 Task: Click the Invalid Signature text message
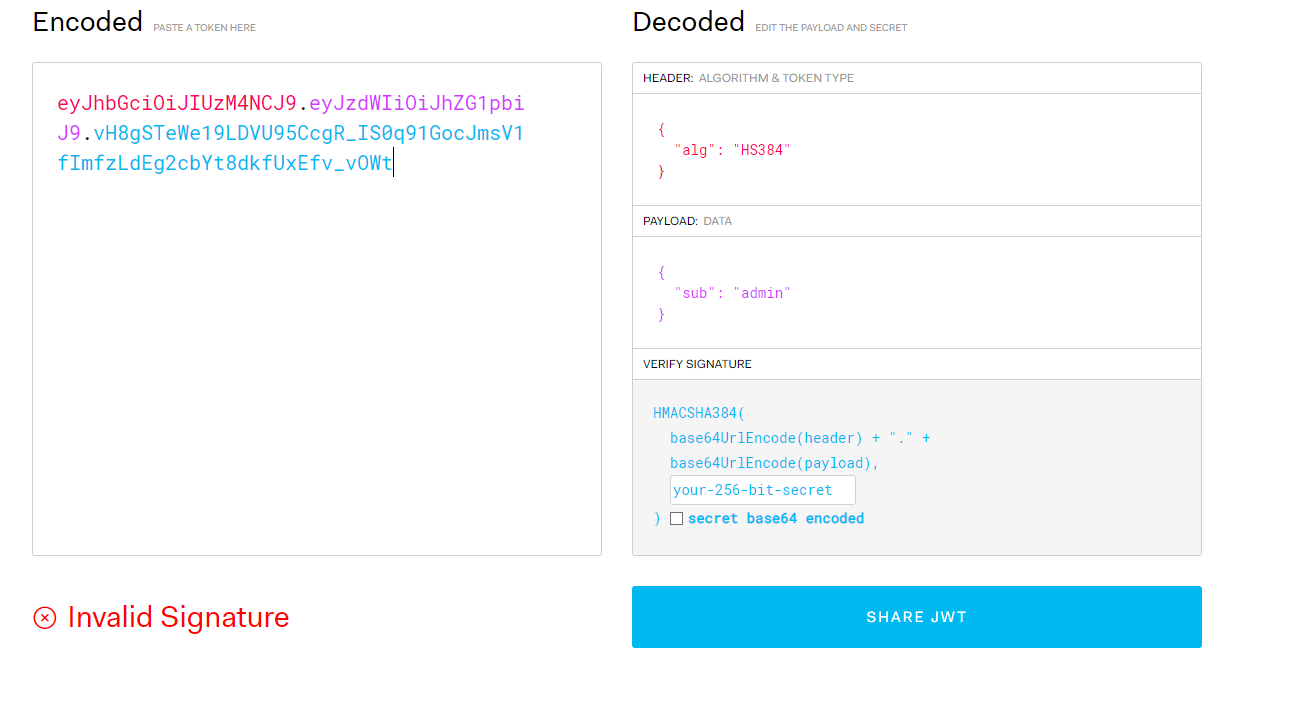pyautogui.click(x=178, y=617)
